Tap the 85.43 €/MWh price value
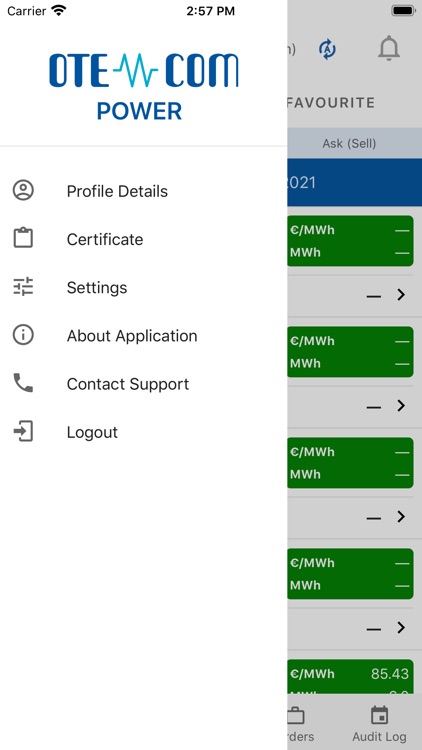This screenshot has width=422, height=750. (390, 673)
